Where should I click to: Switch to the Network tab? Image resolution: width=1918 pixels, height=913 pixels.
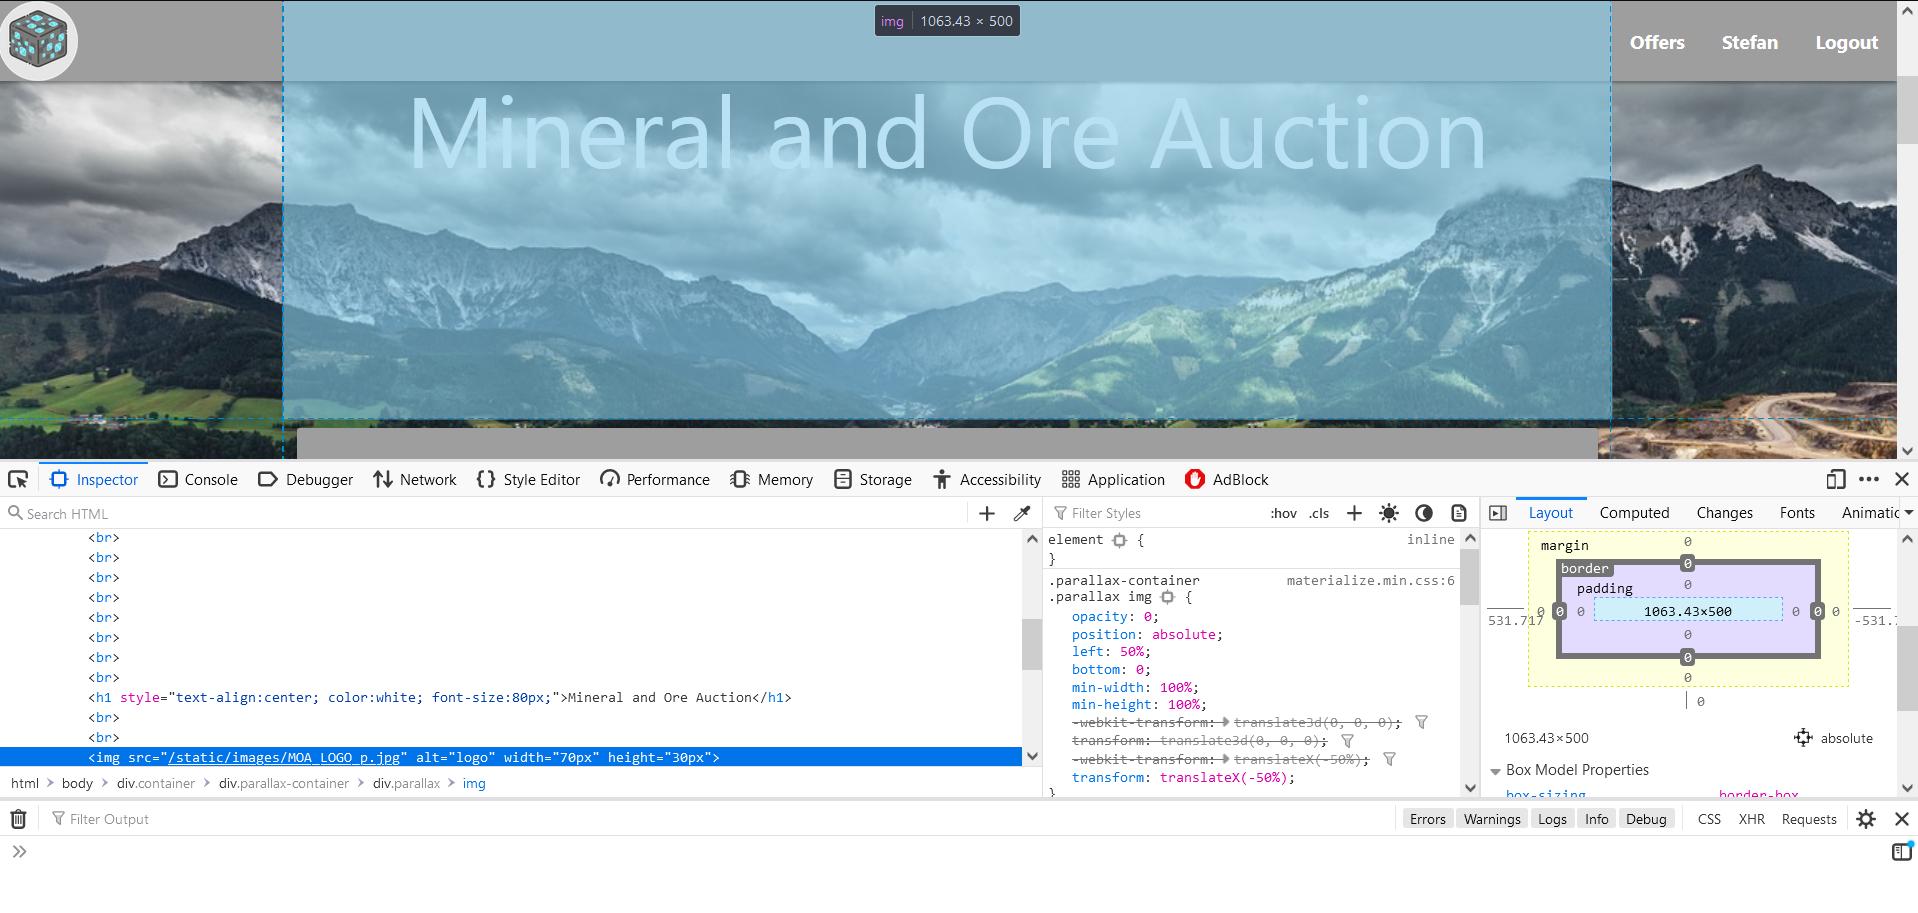414,479
